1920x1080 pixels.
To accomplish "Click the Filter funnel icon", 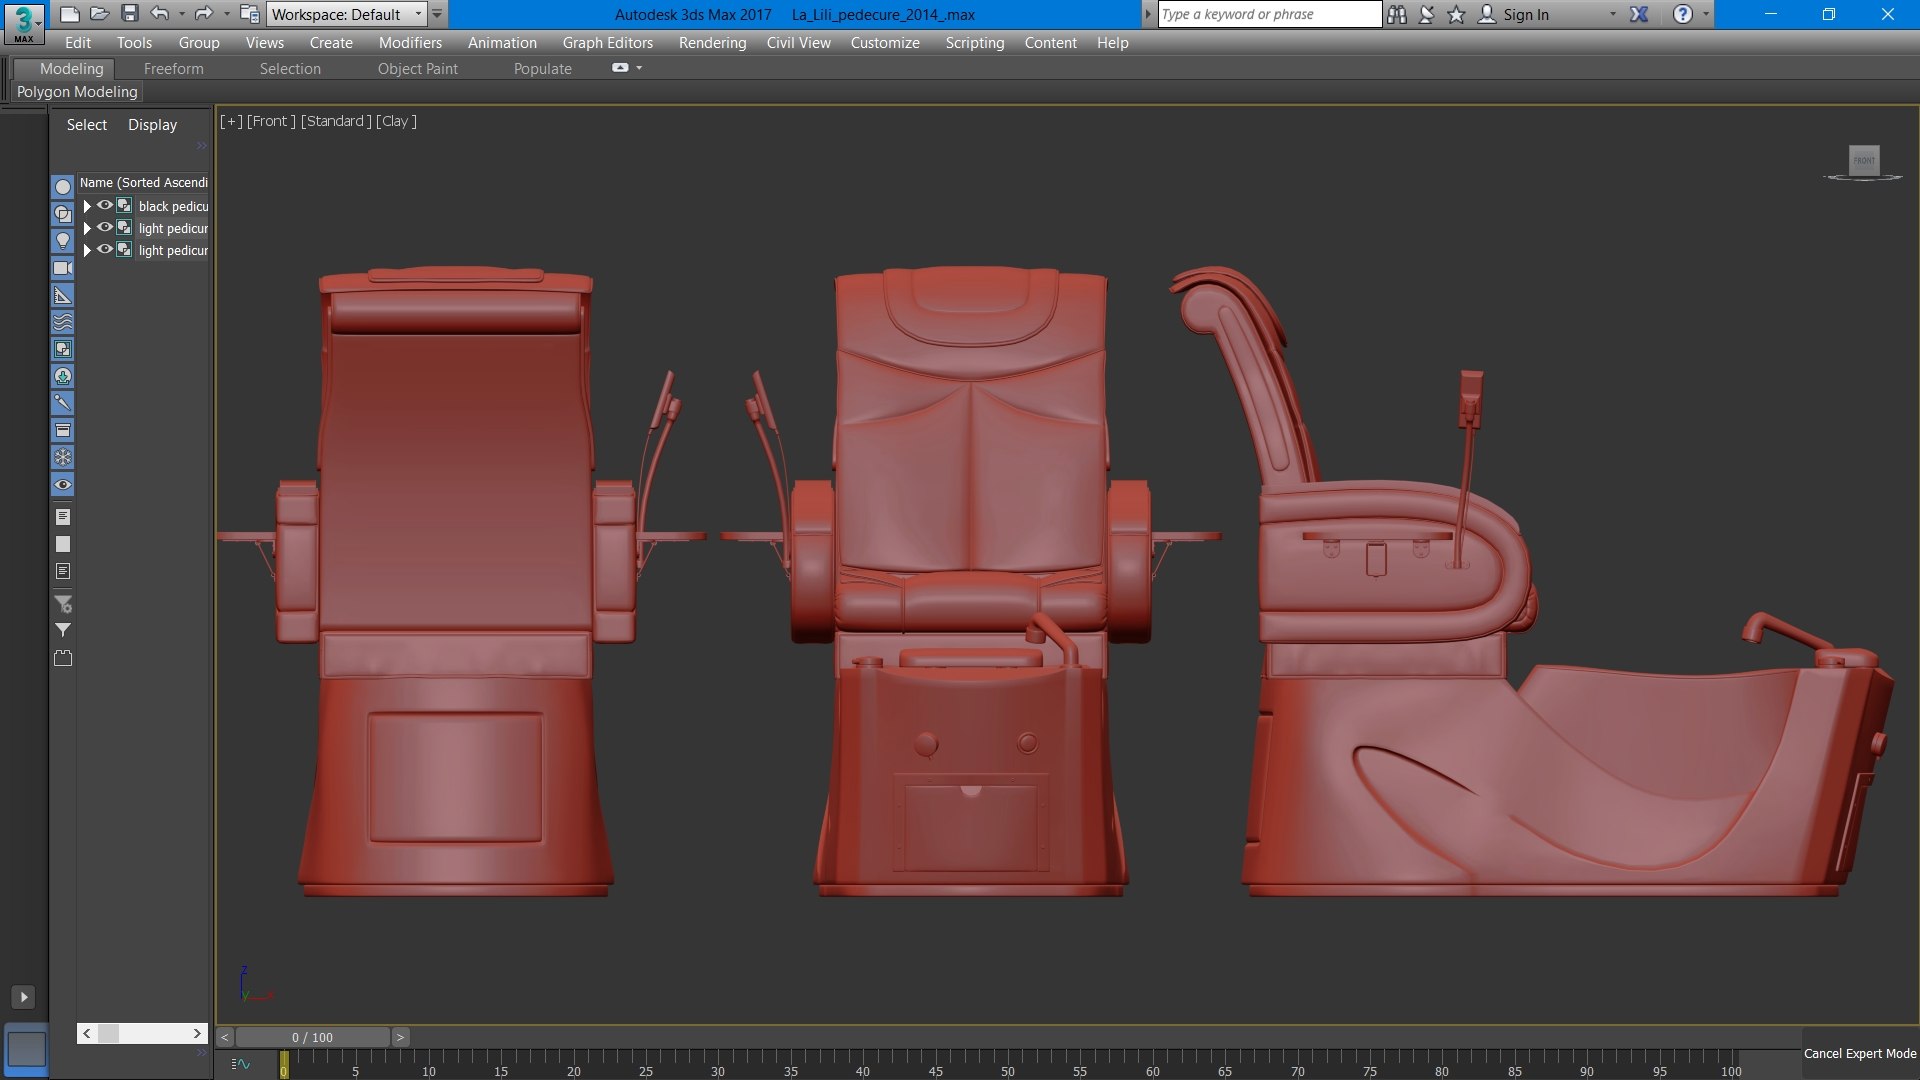I will point(63,631).
